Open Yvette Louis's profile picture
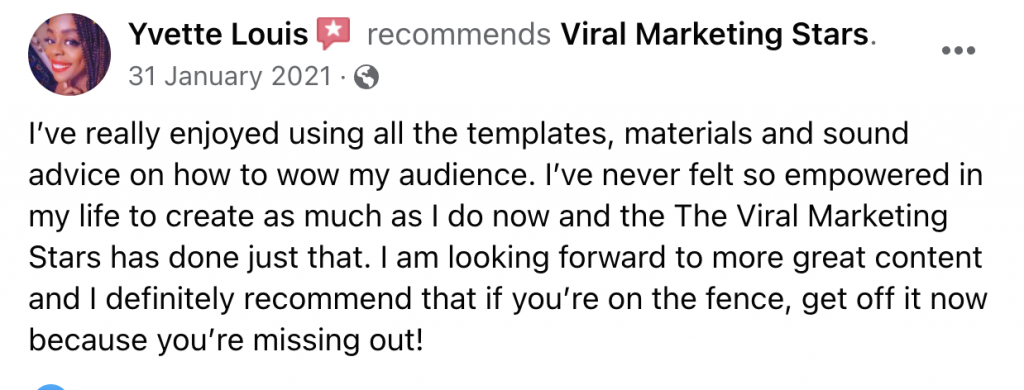The image size is (1024, 390). [x=69, y=54]
